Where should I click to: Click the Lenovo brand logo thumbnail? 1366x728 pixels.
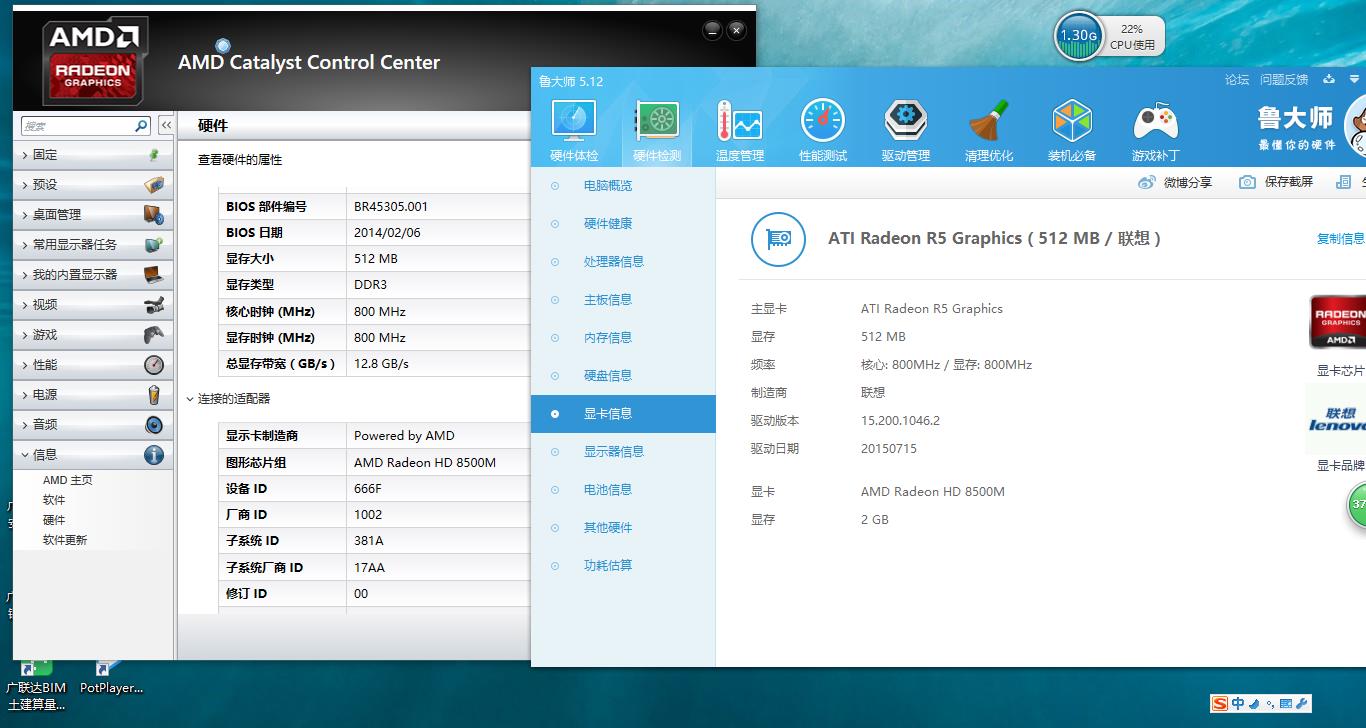tap(1338, 419)
